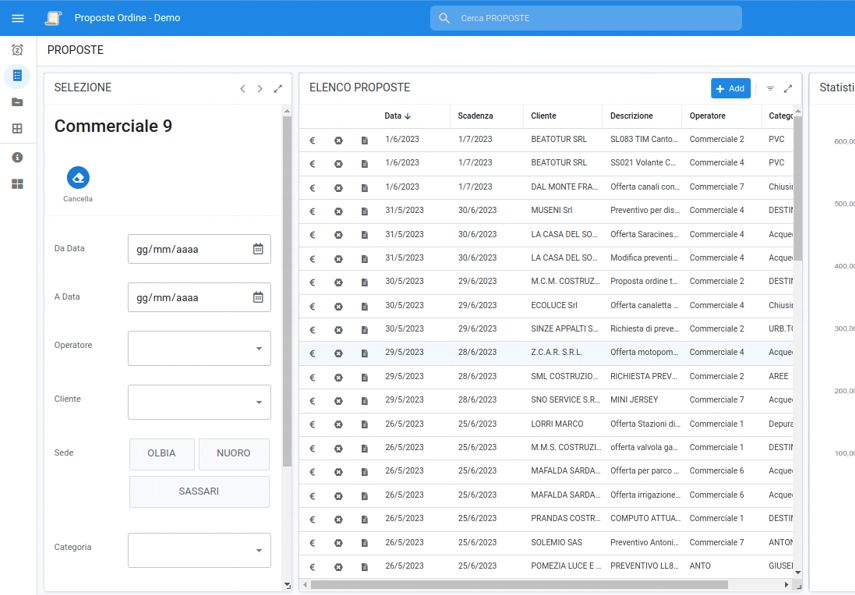Select the Offerta irrigazione description cell
The height and width of the screenshot is (595, 855).
646,495
